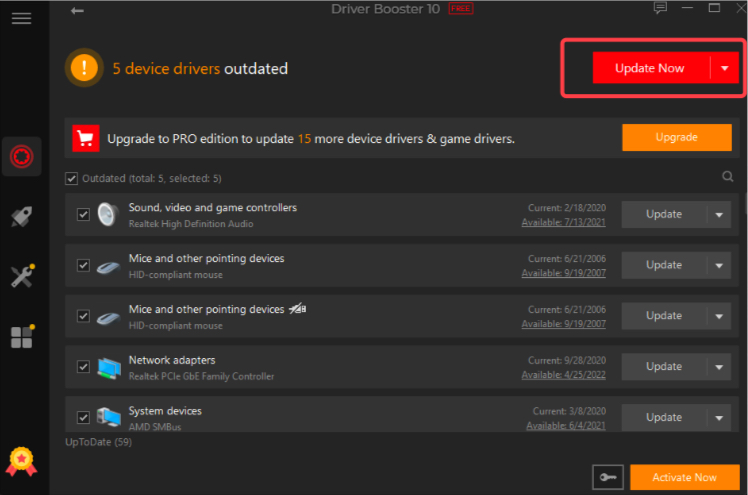The image size is (748, 495).
Task: Click the orange warning exclamation icon
Action: [84, 68]
